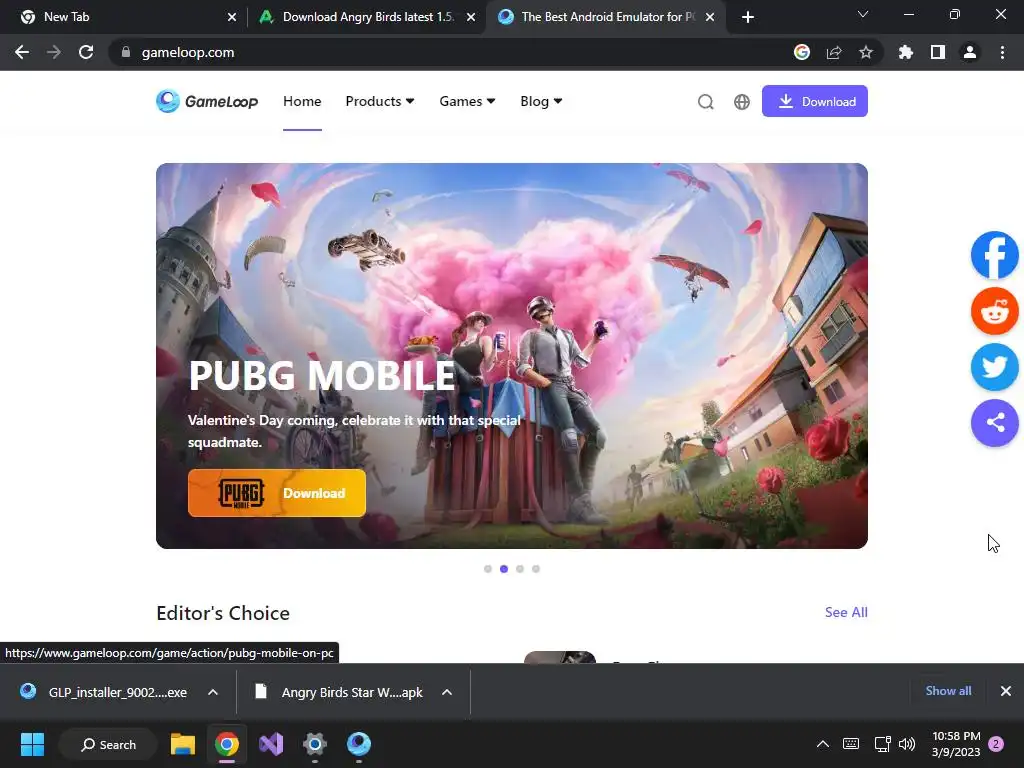Open the notification badge in taskbar

pos(997,744)
